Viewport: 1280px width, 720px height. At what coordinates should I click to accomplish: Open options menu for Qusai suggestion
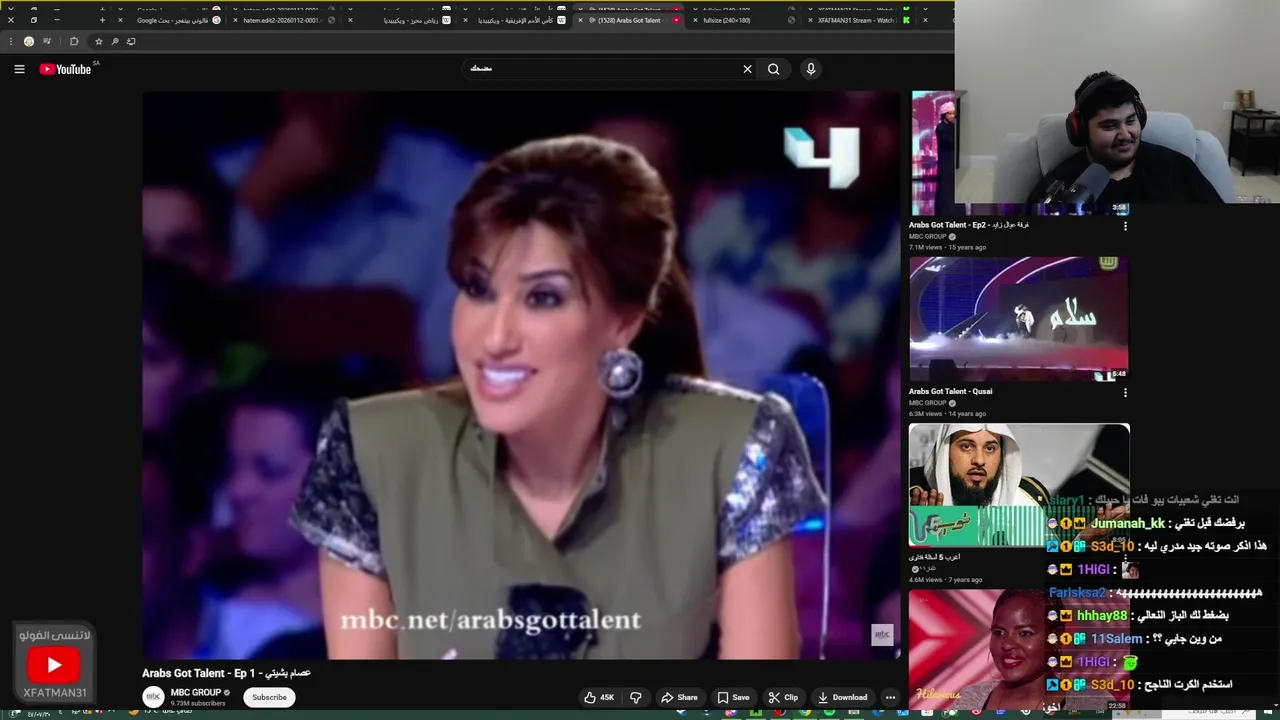click(x=1125, y=393)
